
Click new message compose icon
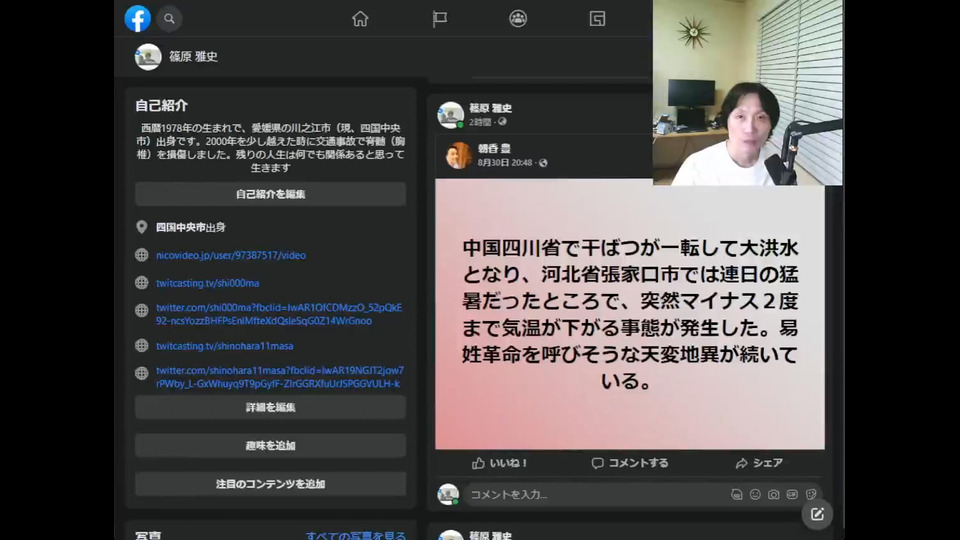[x=817, y=514]
